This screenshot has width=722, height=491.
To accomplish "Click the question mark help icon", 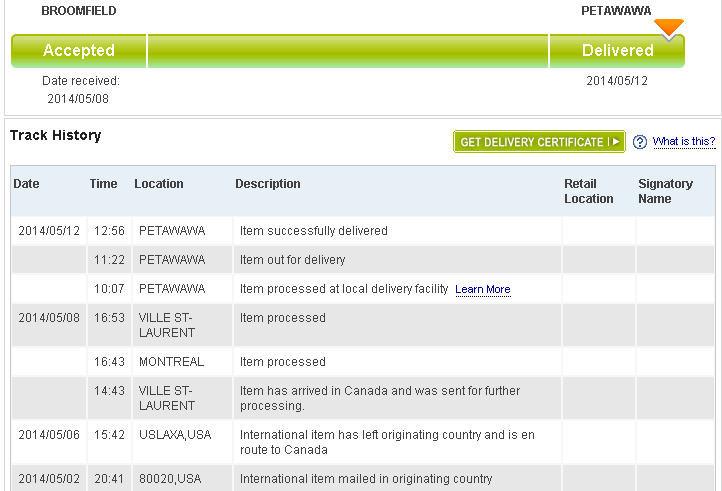I will 640,142.
